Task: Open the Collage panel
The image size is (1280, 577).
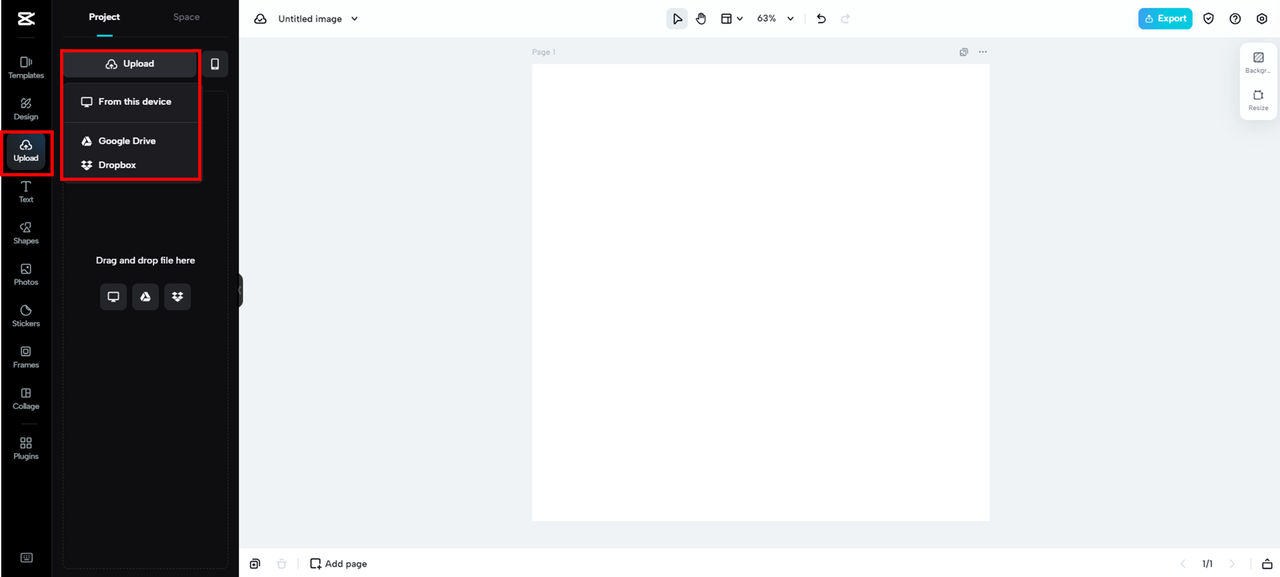Action: tap(26, 399)
